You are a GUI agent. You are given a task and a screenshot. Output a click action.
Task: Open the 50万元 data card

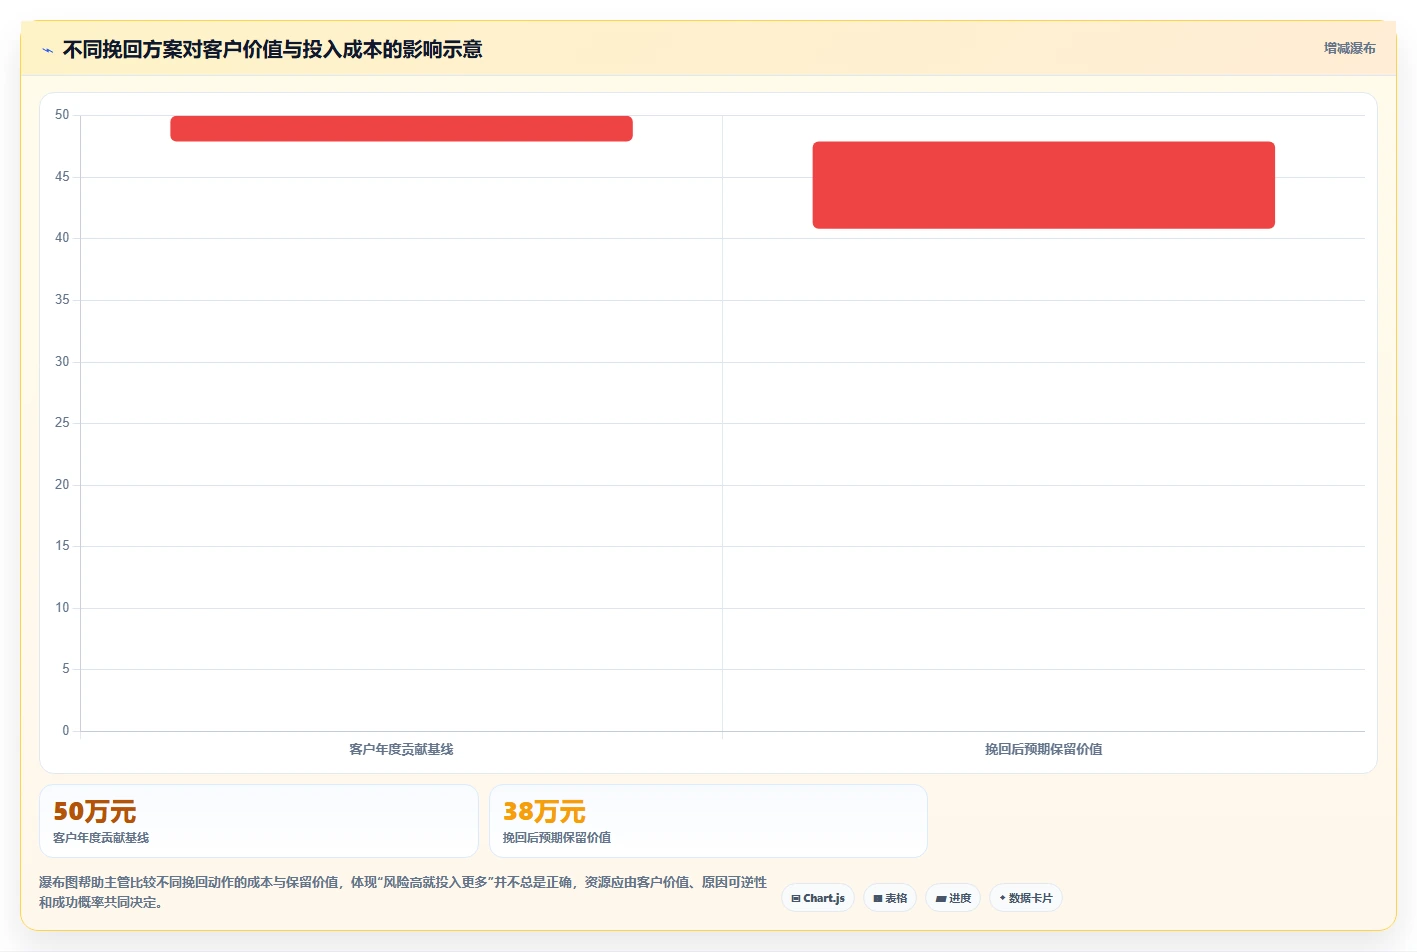tap(259, 821)
